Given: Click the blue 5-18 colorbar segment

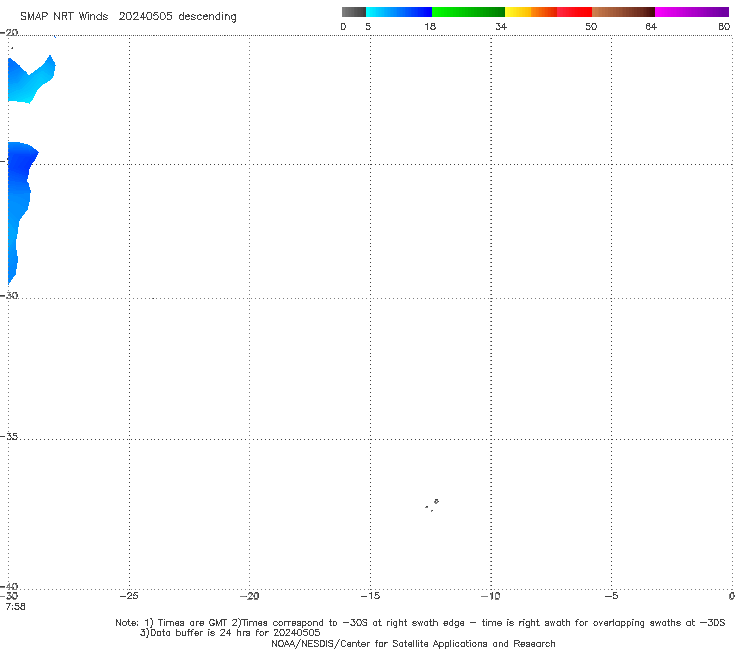Looking at the screenshot, I should coord(399,12).
